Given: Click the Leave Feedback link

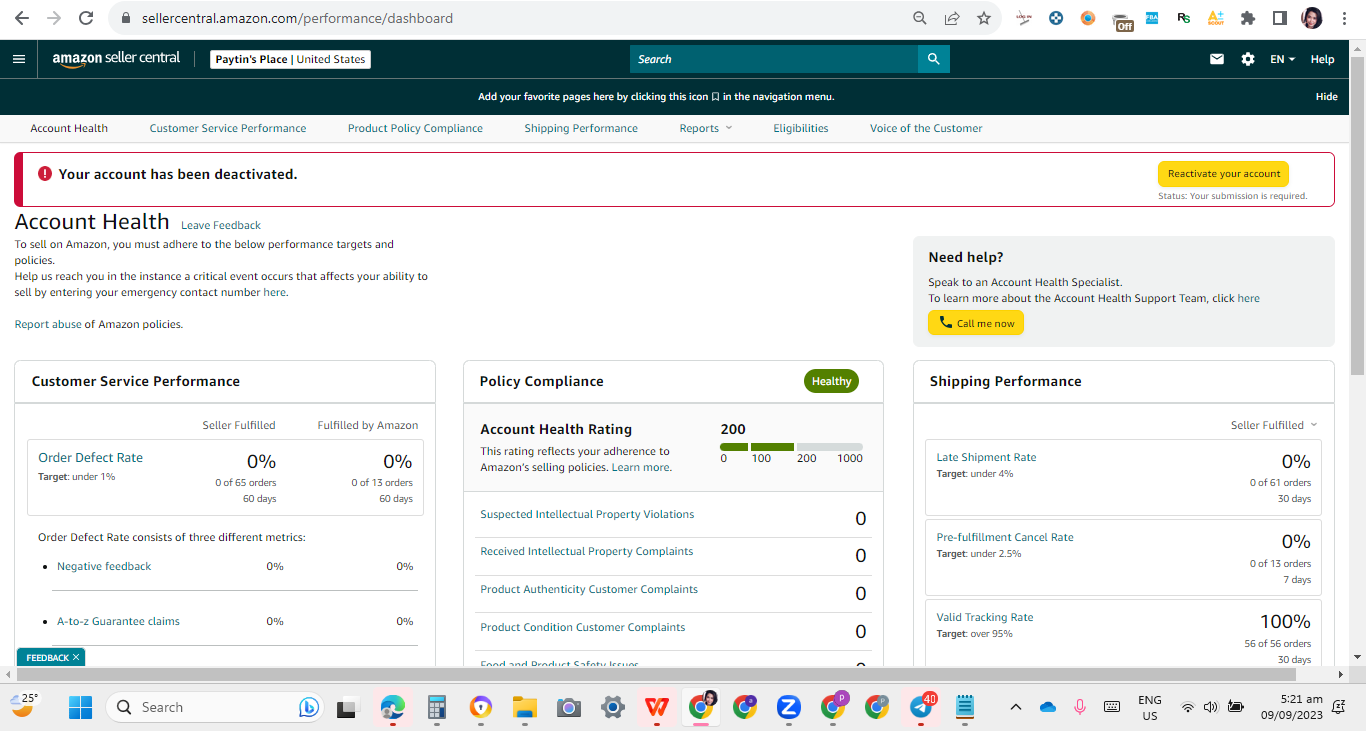Looking at the screenshot, I should [221, 225].
